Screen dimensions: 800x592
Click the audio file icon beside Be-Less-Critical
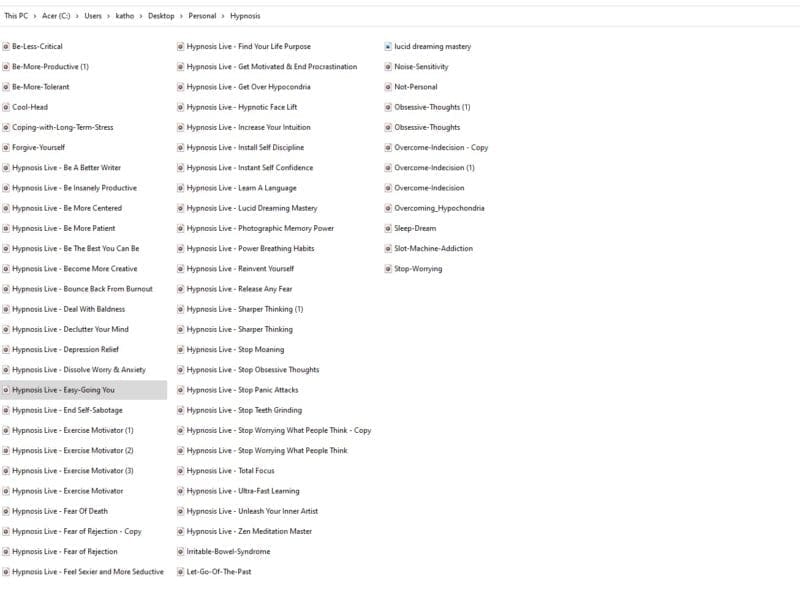click(x=6, y=46)
